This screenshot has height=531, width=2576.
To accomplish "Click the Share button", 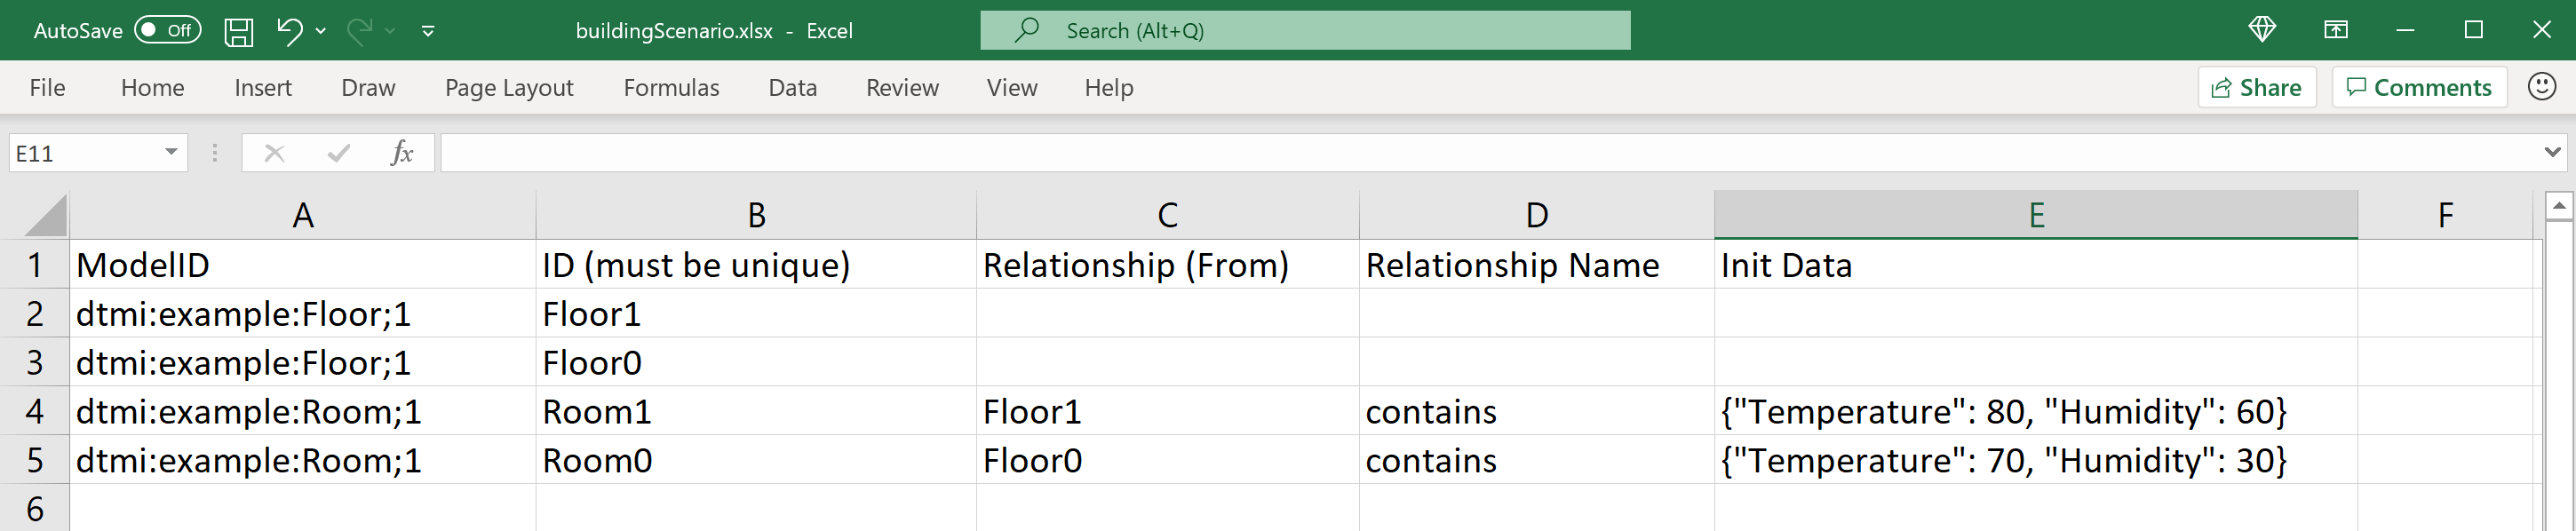I will [x=2256, y=88].
